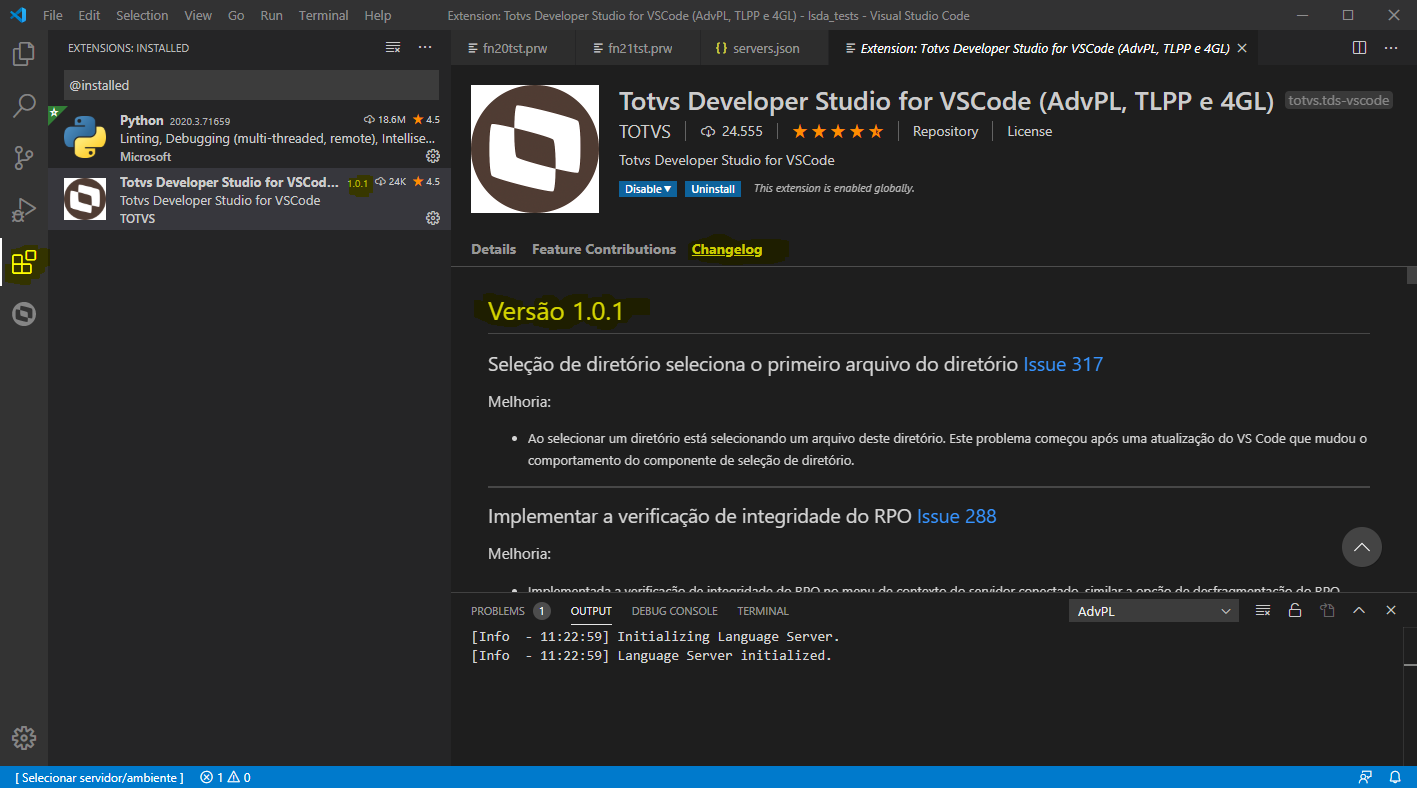
Task: Open the Explorer view in activity bar
Action: click(x=24, y=54)
